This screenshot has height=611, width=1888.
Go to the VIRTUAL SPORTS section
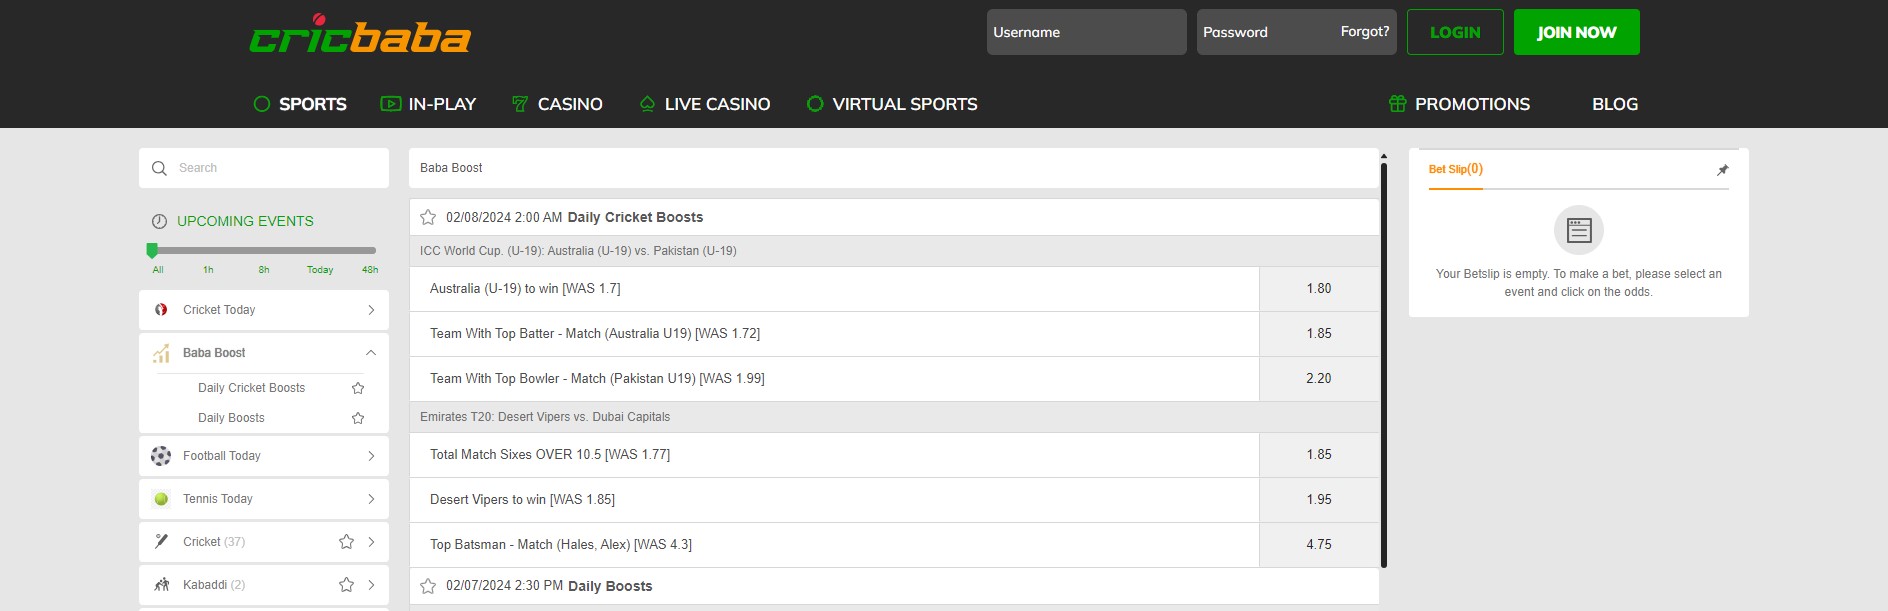[892, 104]
